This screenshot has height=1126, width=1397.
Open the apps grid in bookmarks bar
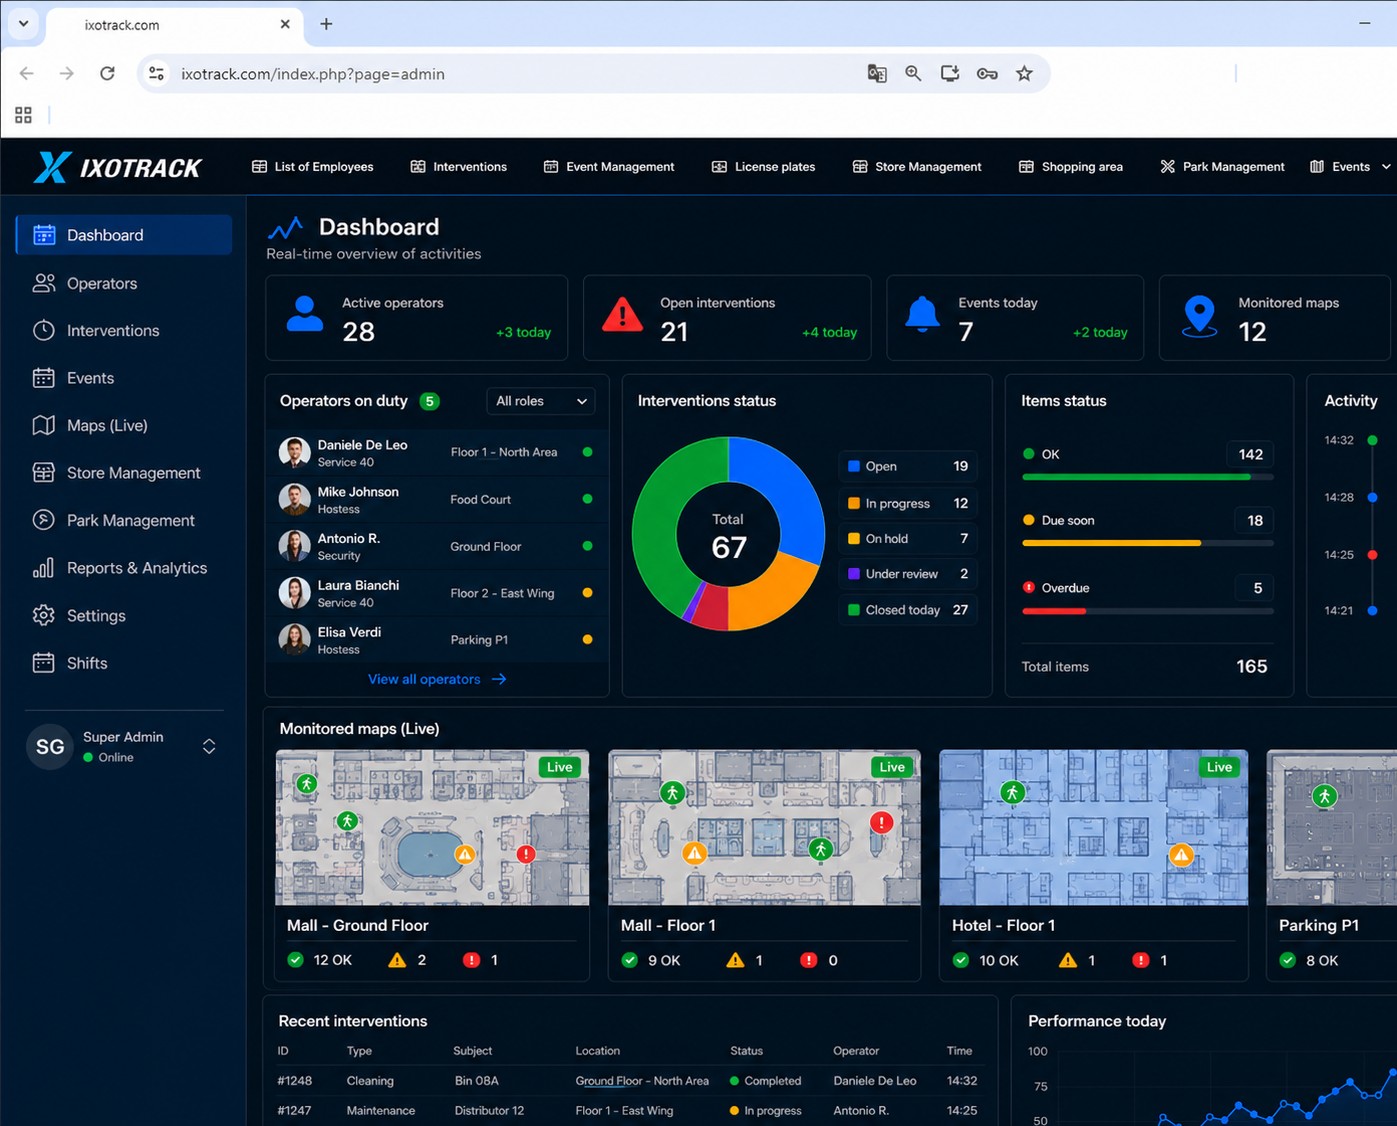coord(23,115)
